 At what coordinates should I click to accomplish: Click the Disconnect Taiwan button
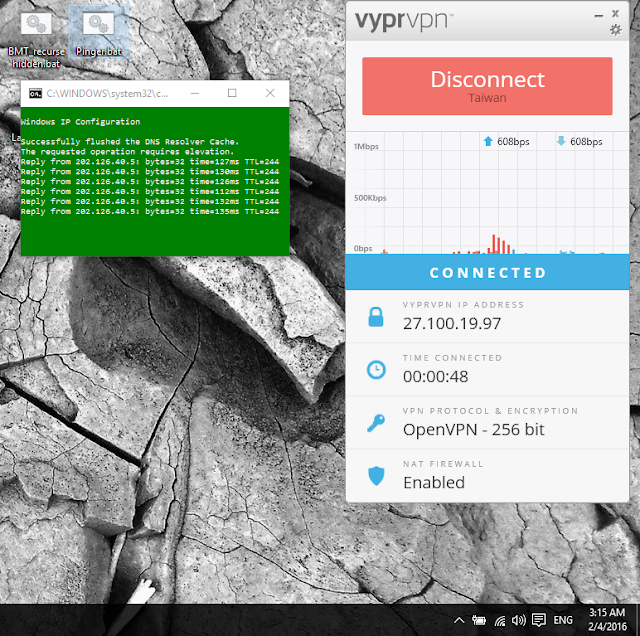pos(487,86)
